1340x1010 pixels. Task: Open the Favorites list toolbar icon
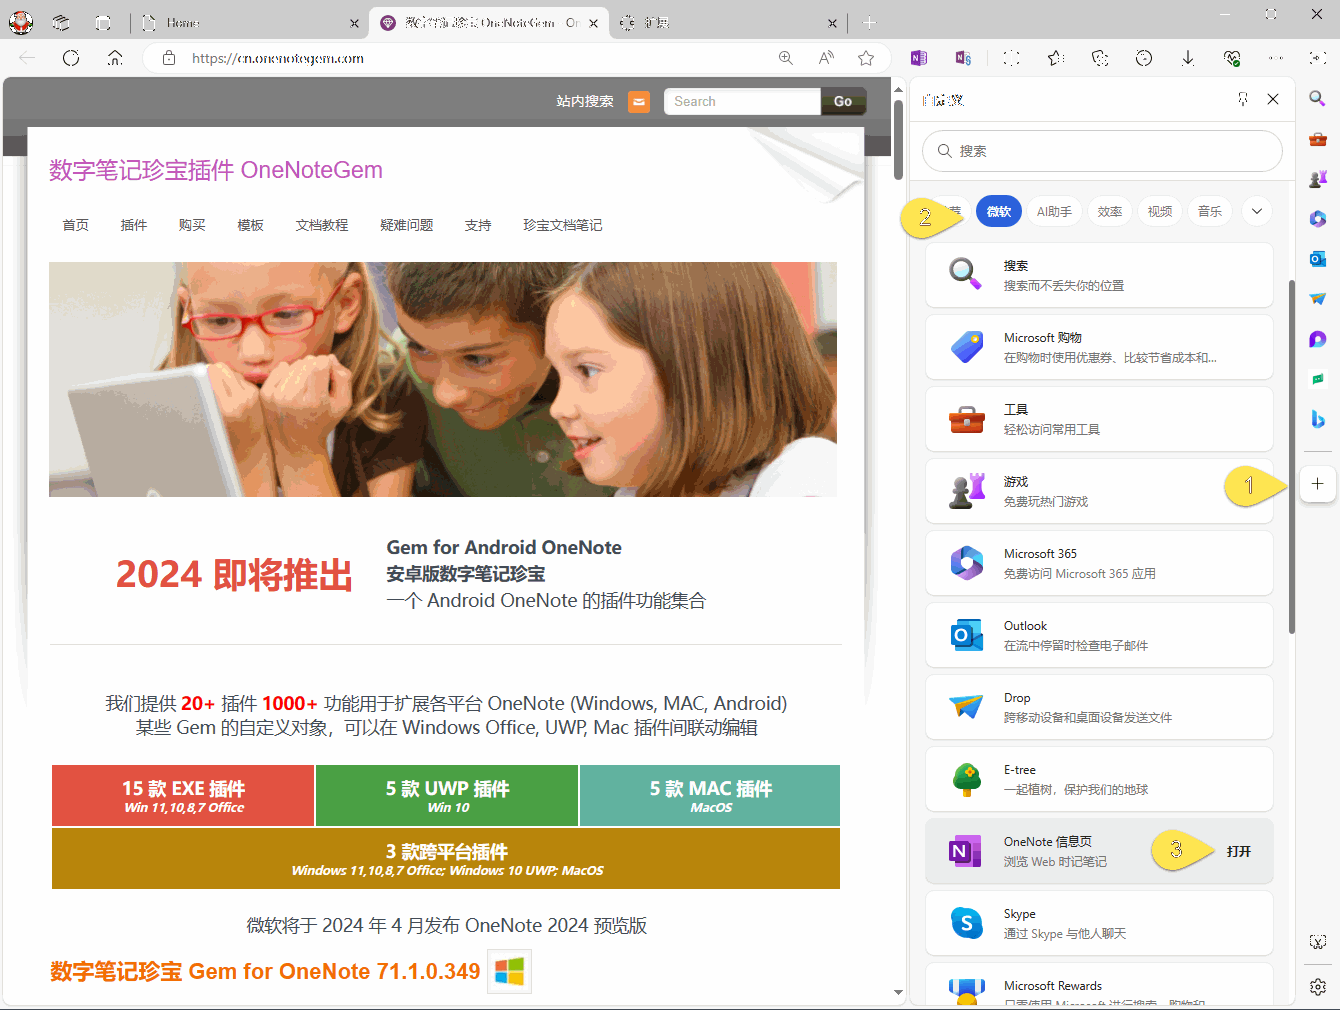point(1056,58)
